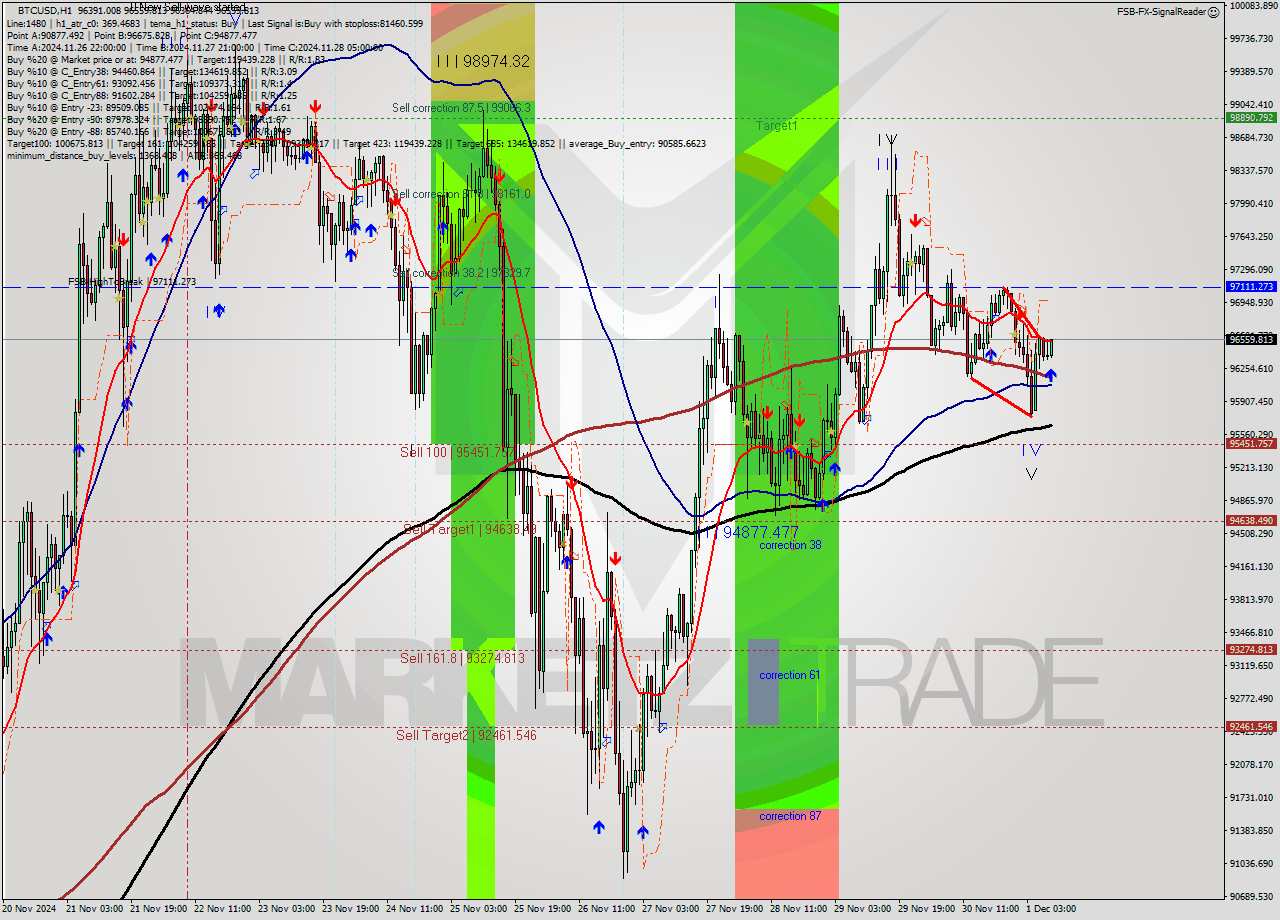Click the 'Sell correction 38.2 | 97329.7' label

click(461, 272)
